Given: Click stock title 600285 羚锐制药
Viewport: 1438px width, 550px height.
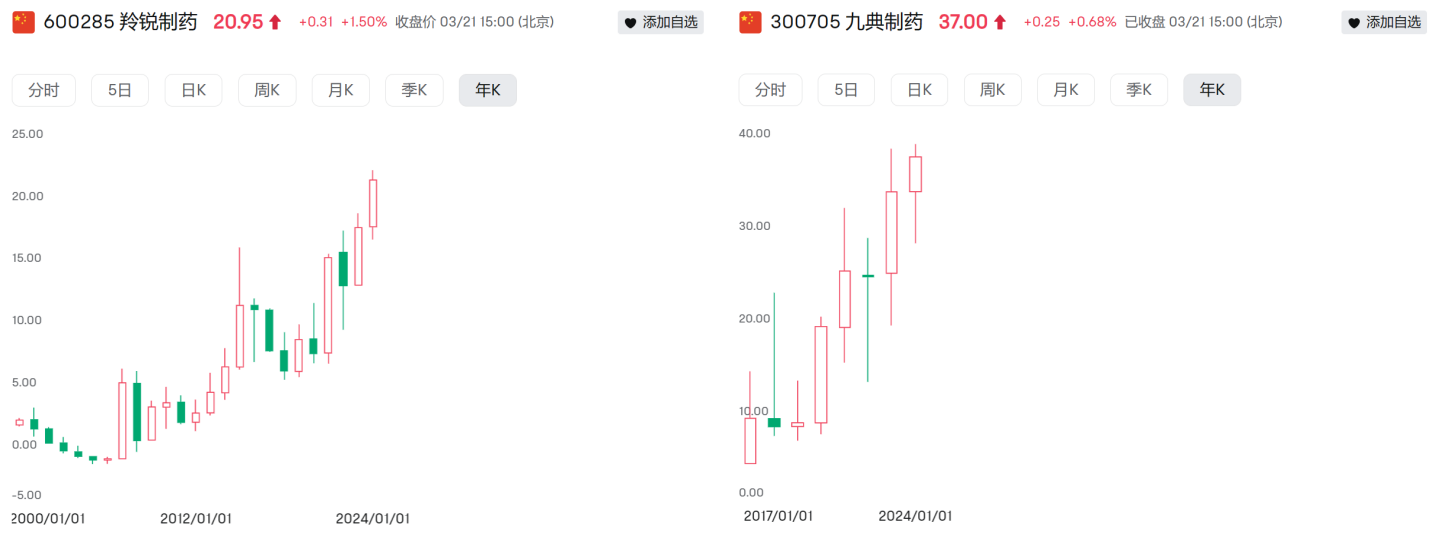Looking at the screenshot, I should point(120,22).
